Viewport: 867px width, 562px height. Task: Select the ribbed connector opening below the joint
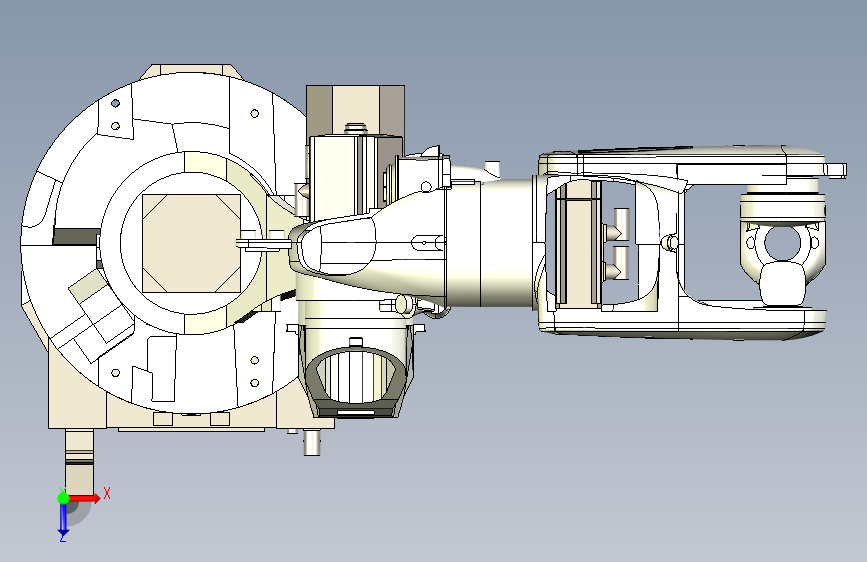pos(357,378)
